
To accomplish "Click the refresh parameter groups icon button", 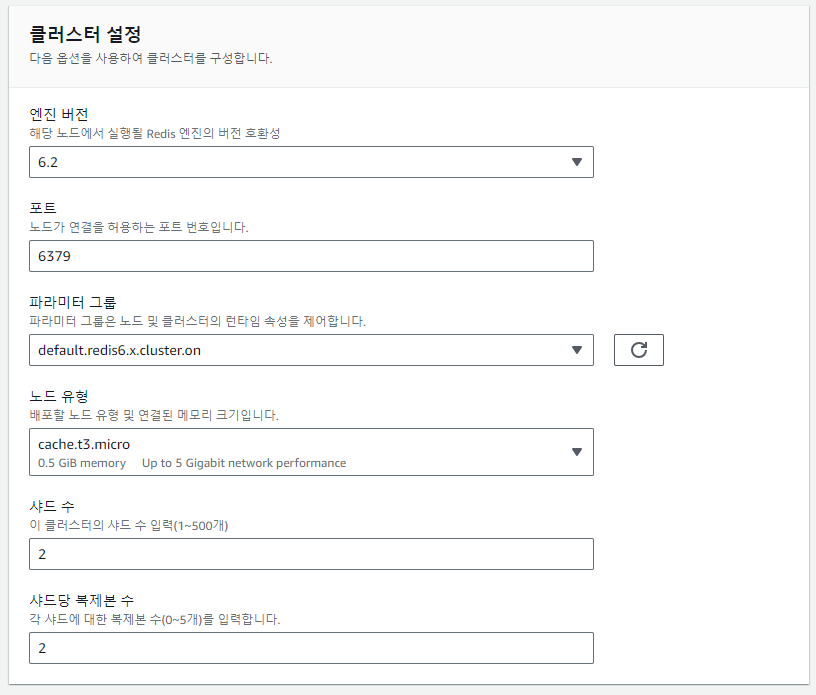I will (x=639, y=350).
